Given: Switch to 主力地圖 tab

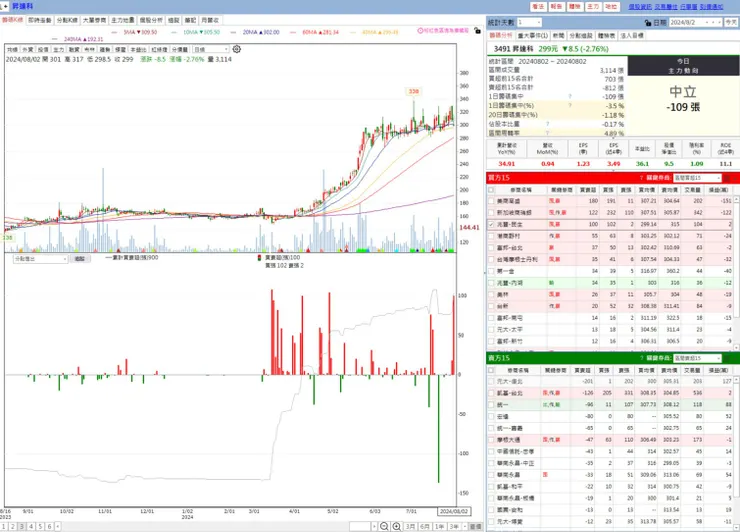Looking at the screenshot, I should (x=123, y=20).
